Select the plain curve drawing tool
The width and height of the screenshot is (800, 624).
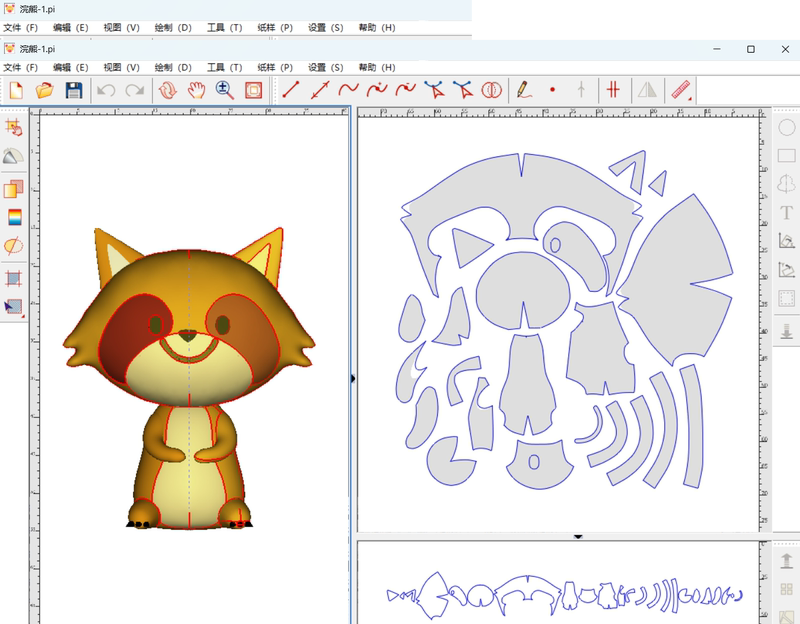click(x=348, y=89)
